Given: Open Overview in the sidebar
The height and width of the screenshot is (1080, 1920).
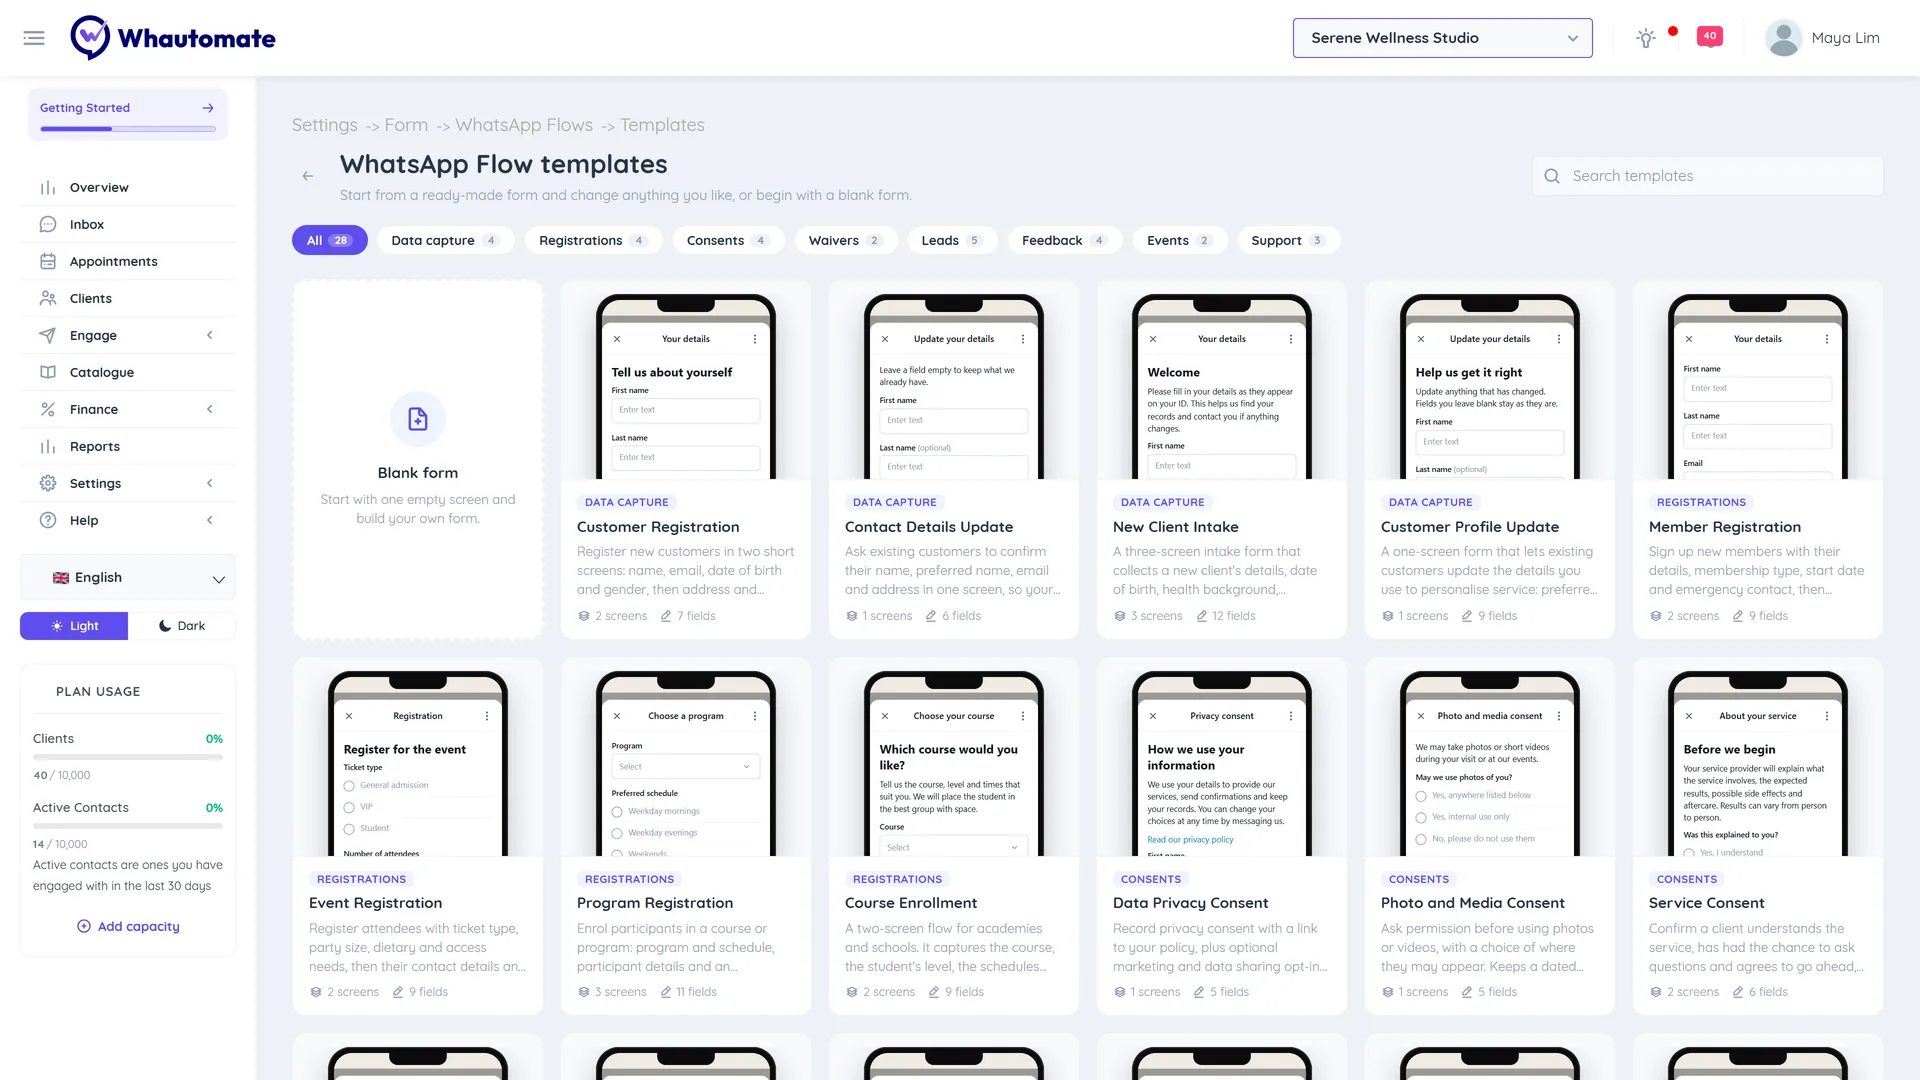Looking at the screenshot, I should pyautogui.click(x=128, y=187).
